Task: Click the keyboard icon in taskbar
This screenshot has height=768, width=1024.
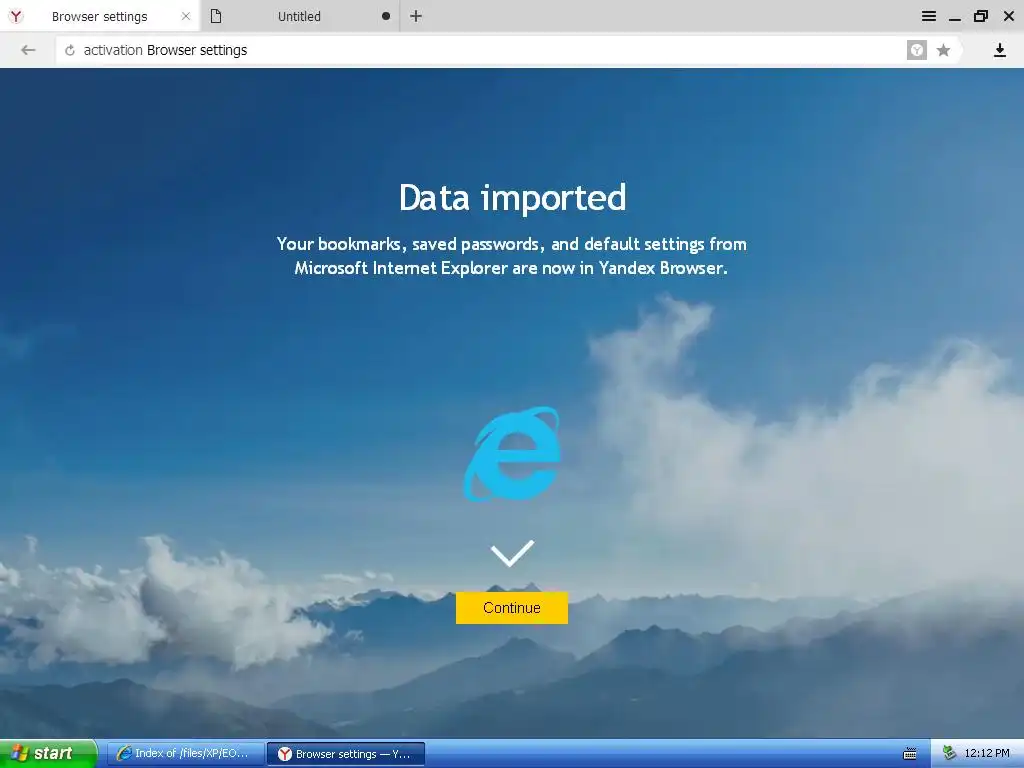Action: pyautogui.click(x=910, y=754)
